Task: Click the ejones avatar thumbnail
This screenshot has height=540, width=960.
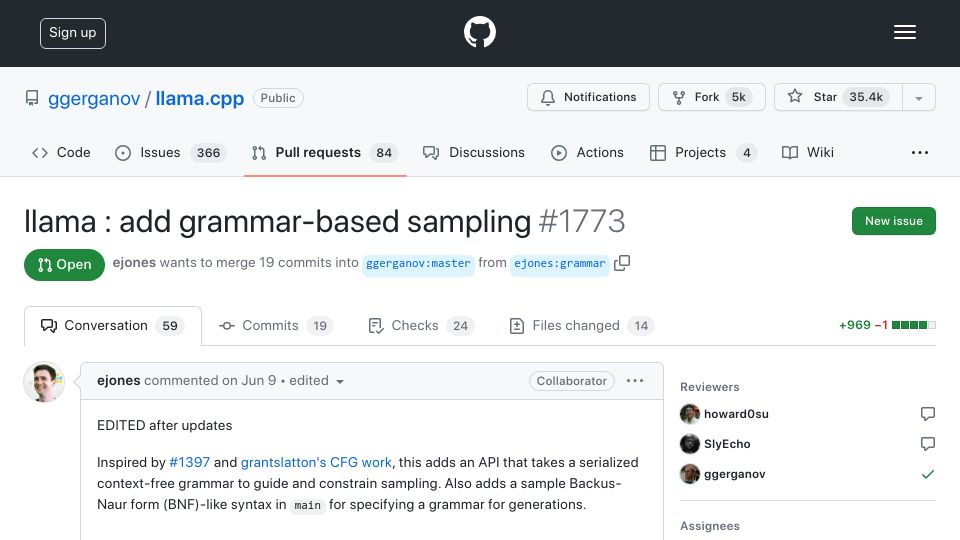Action: click(x=44, y=381)
